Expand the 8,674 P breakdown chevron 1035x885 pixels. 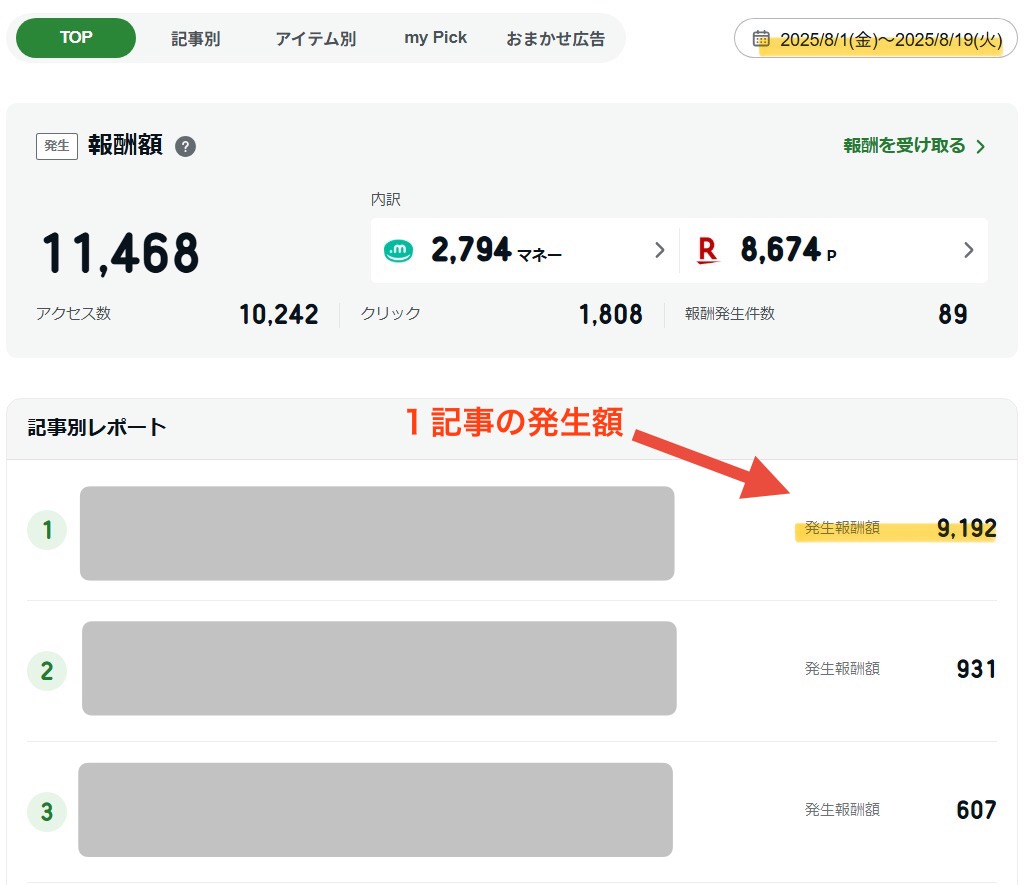pyautogui.click(x=968, y=250)
